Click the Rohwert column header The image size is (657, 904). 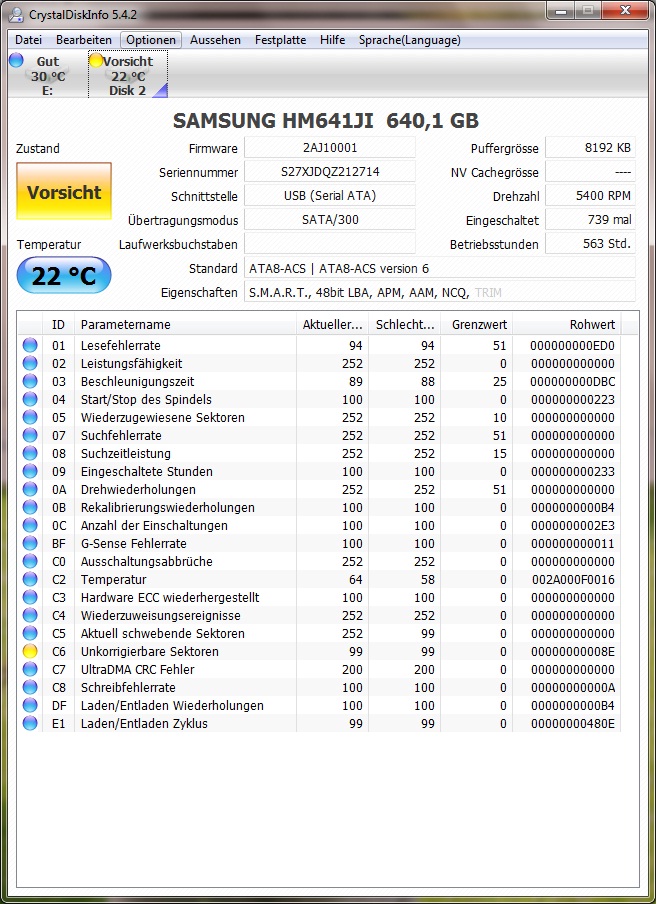567,325
